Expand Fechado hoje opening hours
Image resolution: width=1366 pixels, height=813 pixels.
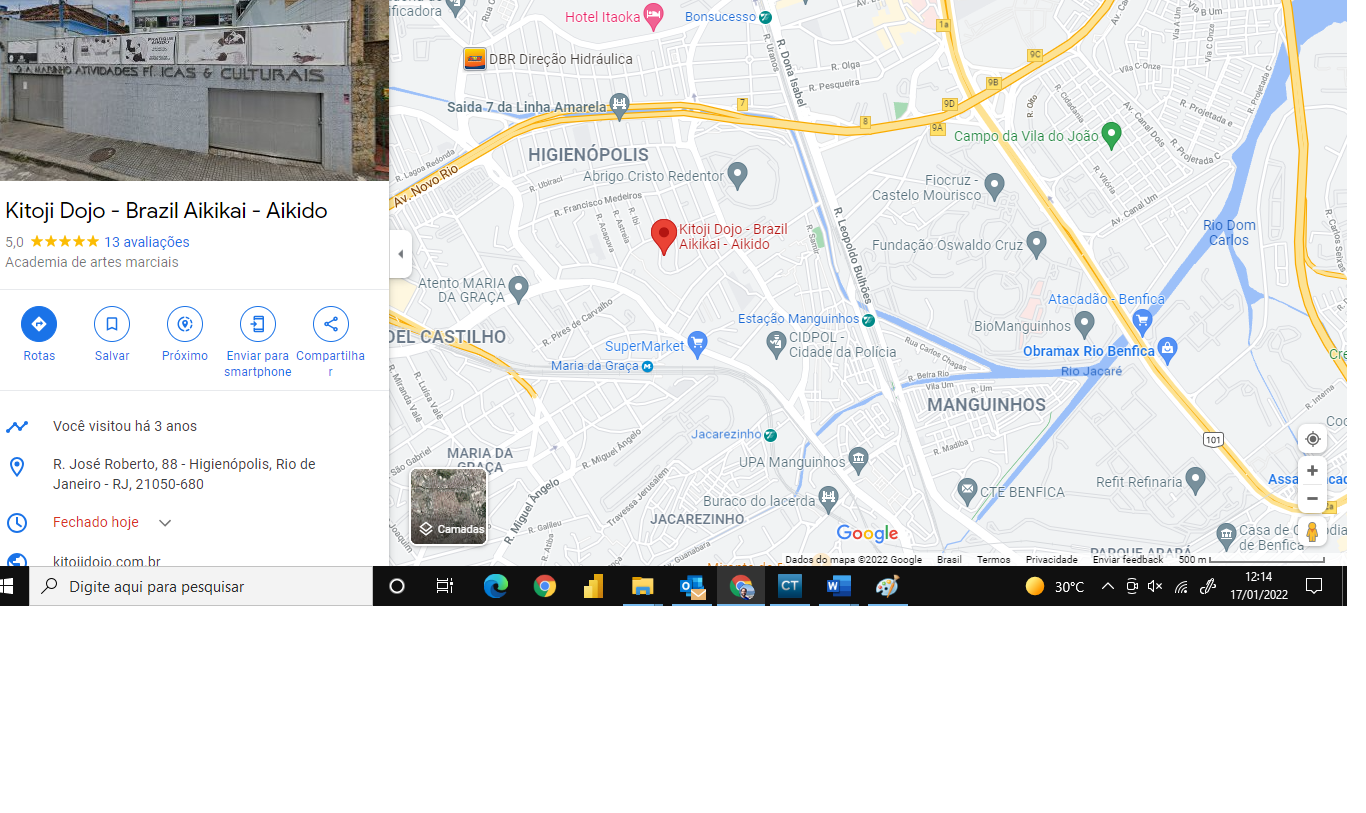click(165, 523)
